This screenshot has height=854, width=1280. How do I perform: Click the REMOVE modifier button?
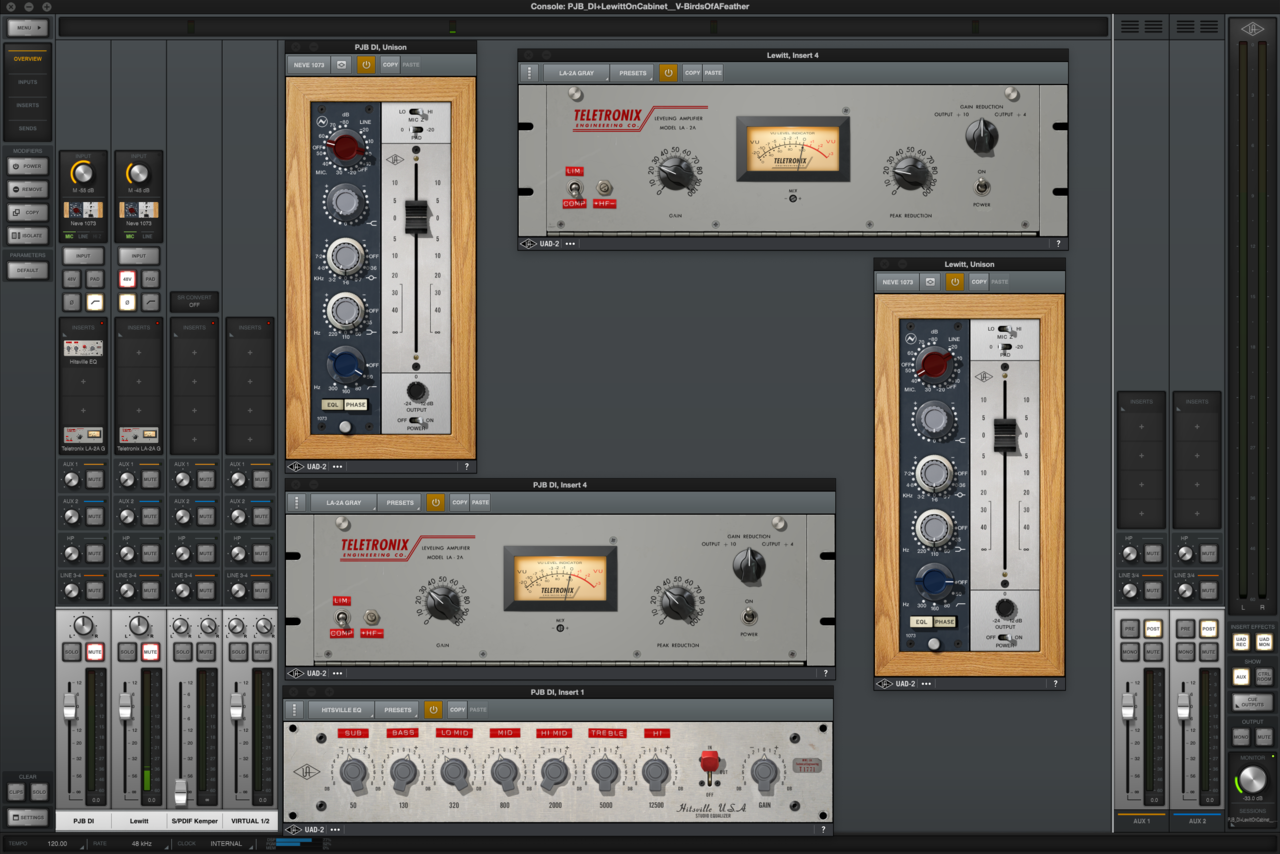27,189
